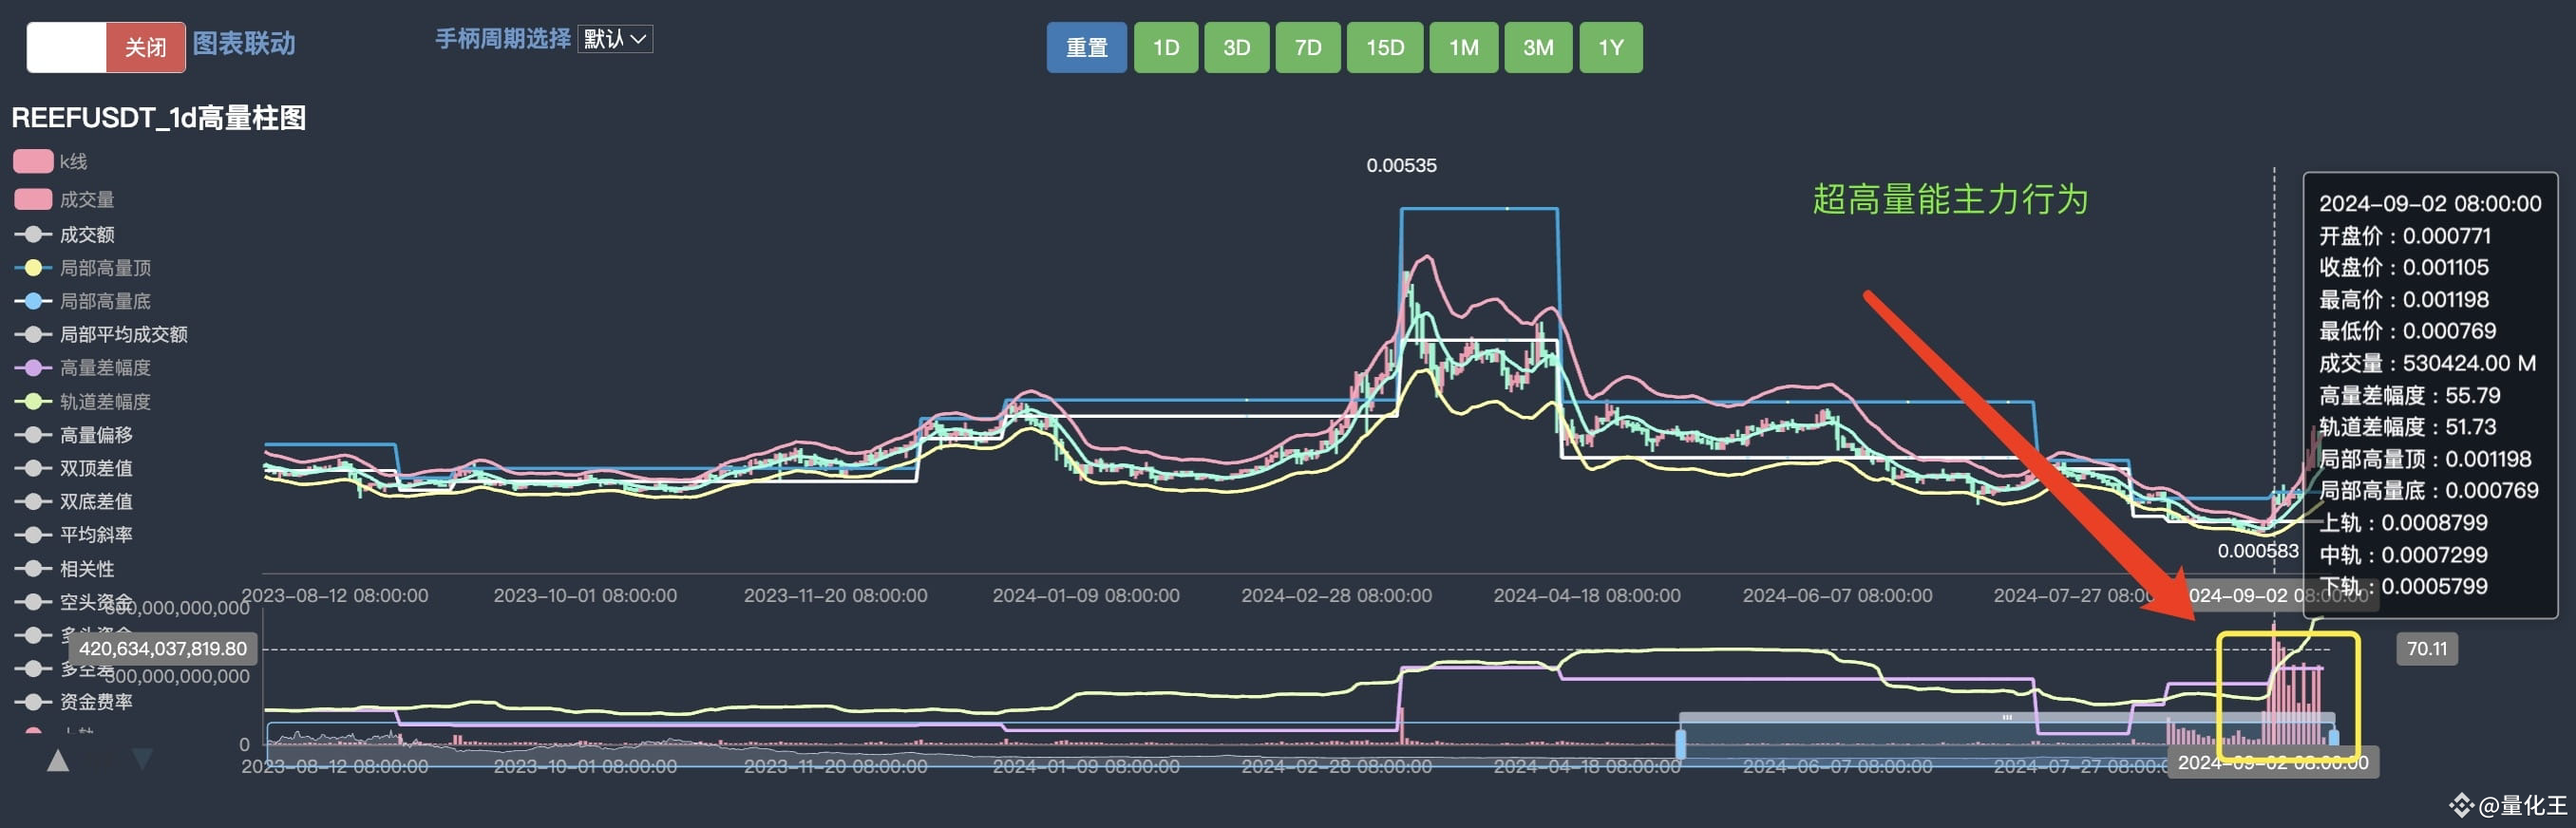This screenshot has width=2576, height=828.
Task: Hide the 局部高量底 legend series
Action: pyautogui.click(x=82, y=300)
